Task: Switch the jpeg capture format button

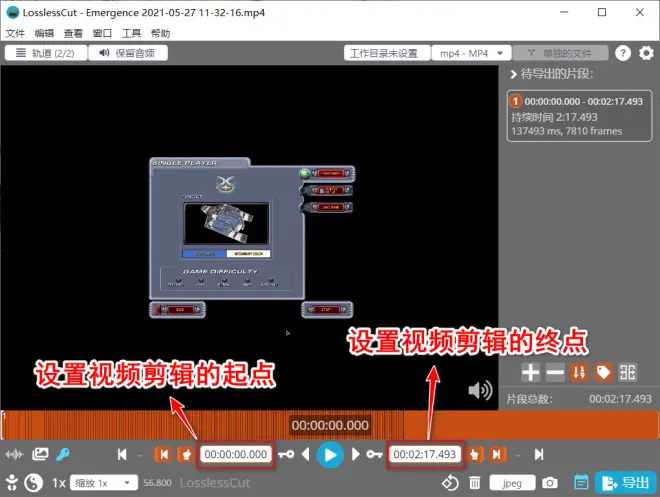Action: coord(512,483)
